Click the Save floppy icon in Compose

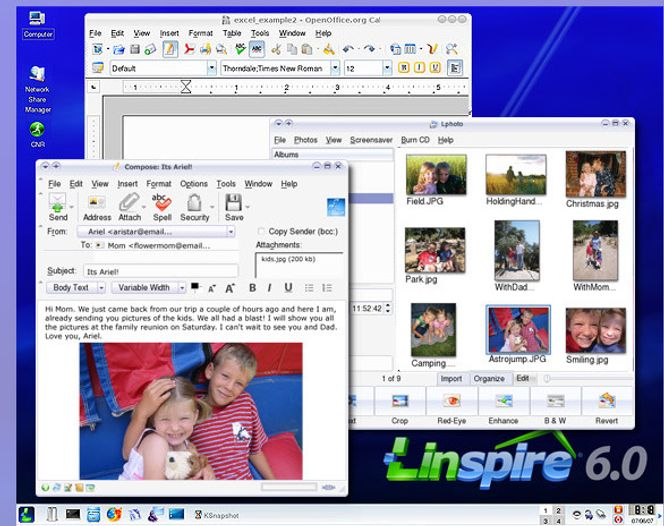click(233, 202)
